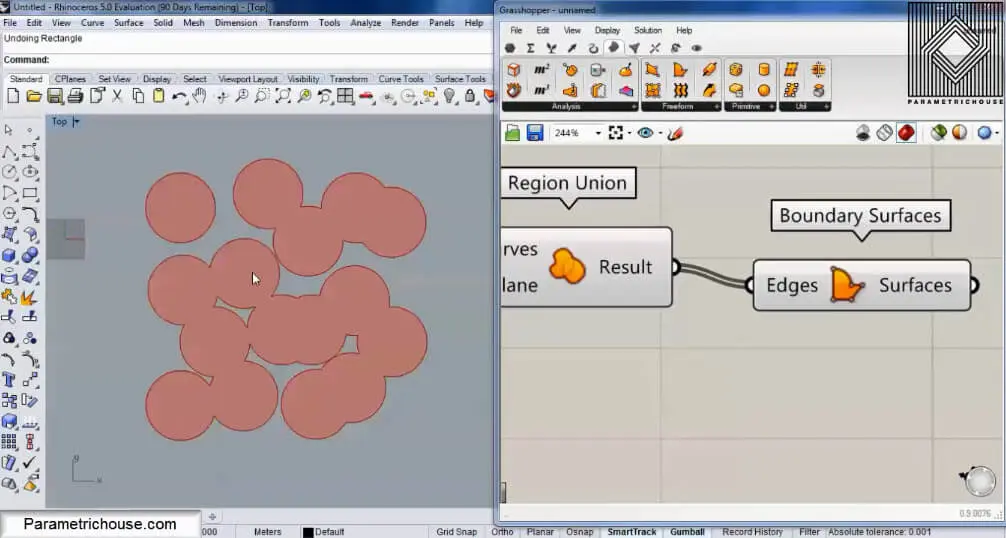Select the Polyline tool in Rhino sidebar
This screenshot has height=538, width=1006.
click(x=9, y=152)
